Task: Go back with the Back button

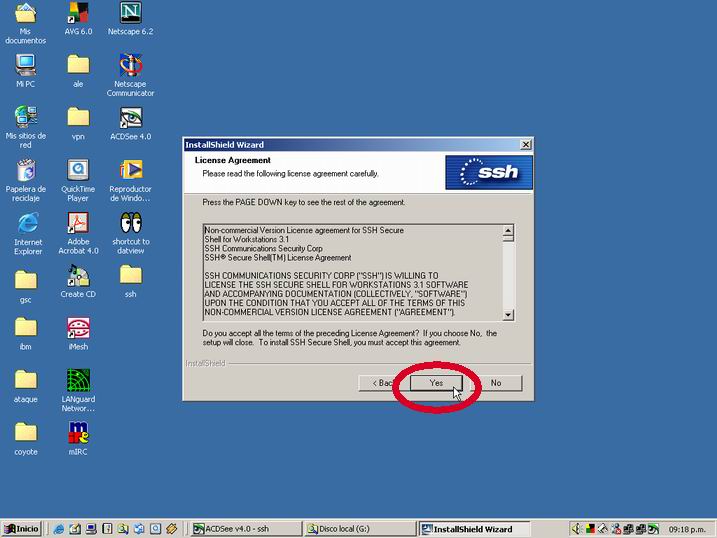Action: coord(382,383)
